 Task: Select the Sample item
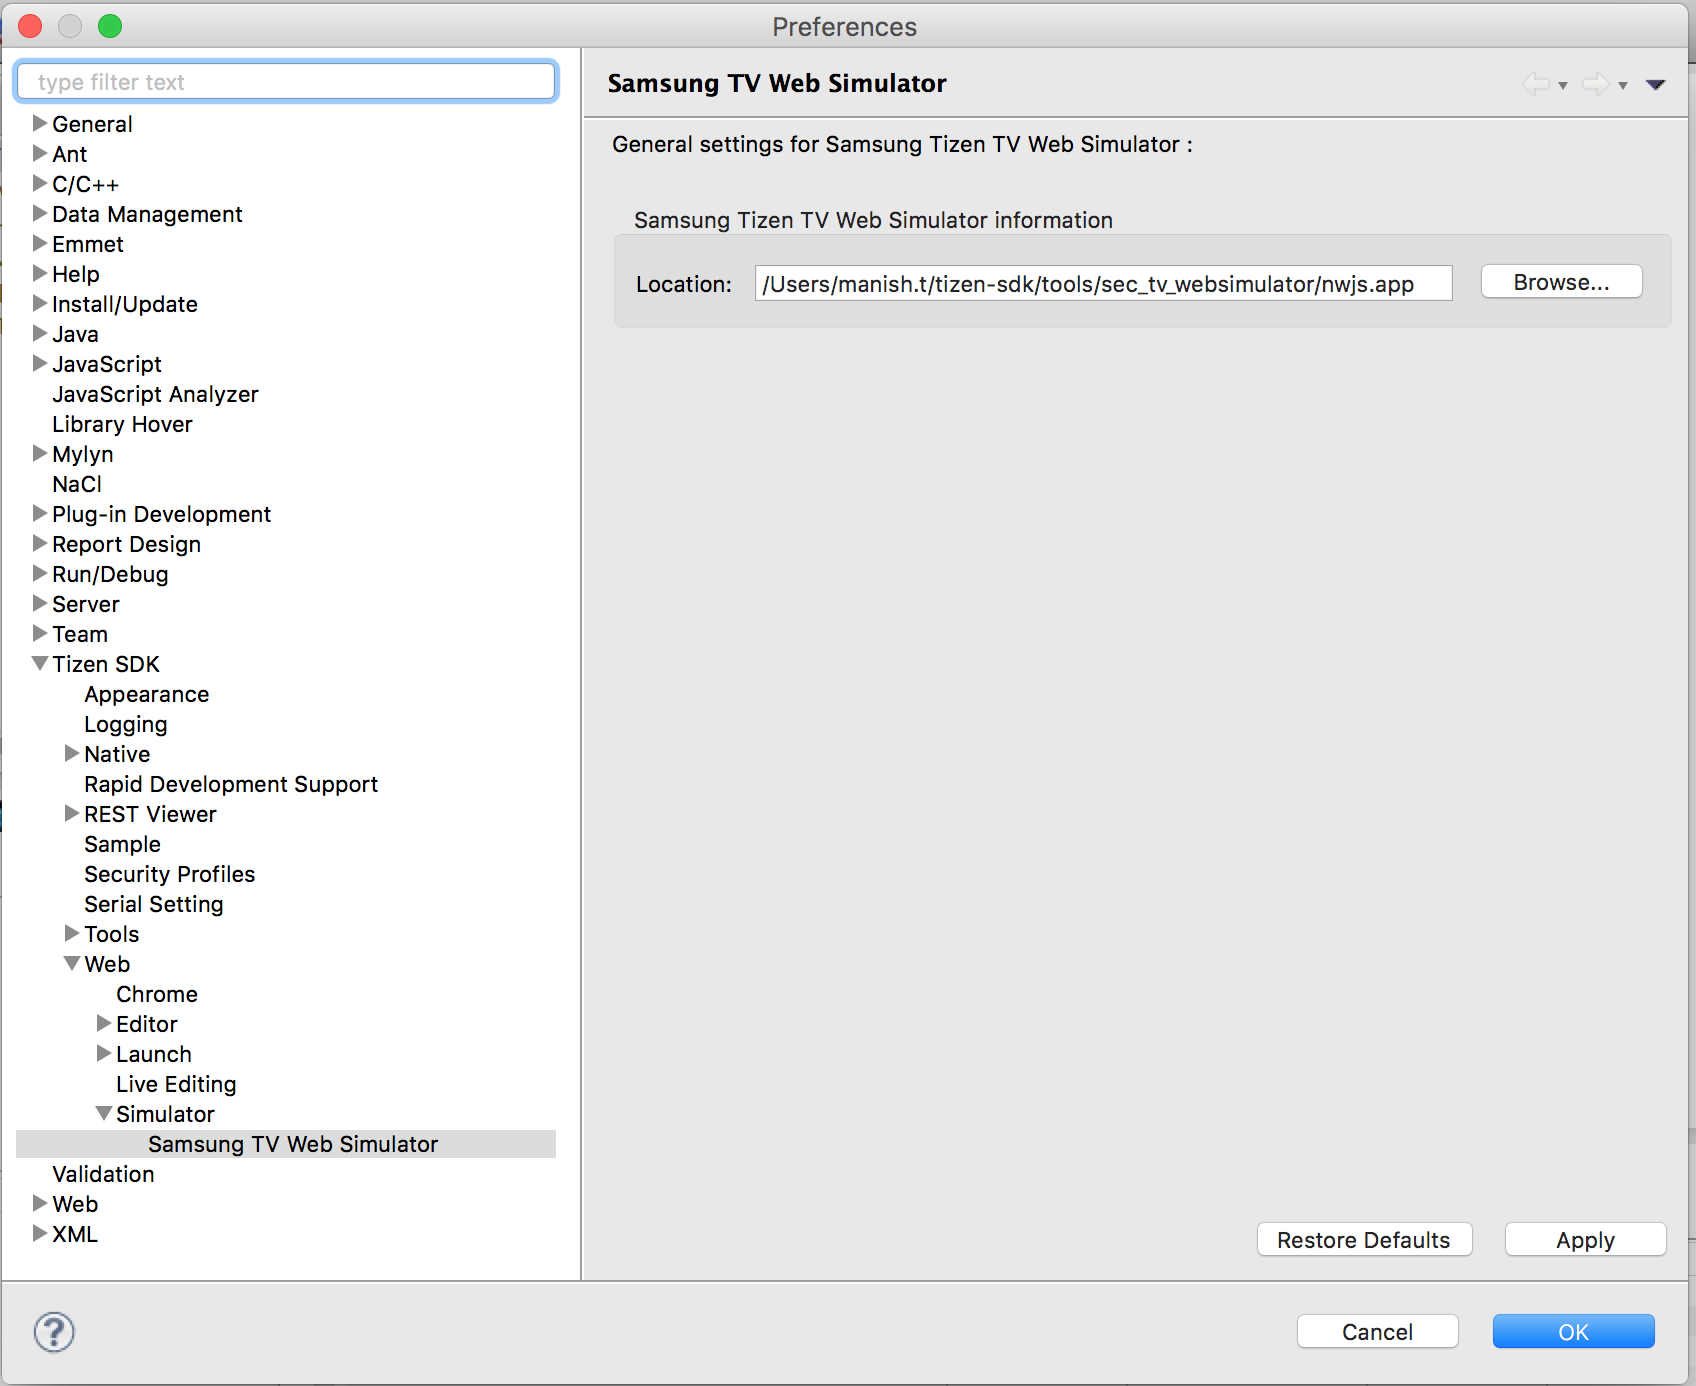tap(122, 844)
